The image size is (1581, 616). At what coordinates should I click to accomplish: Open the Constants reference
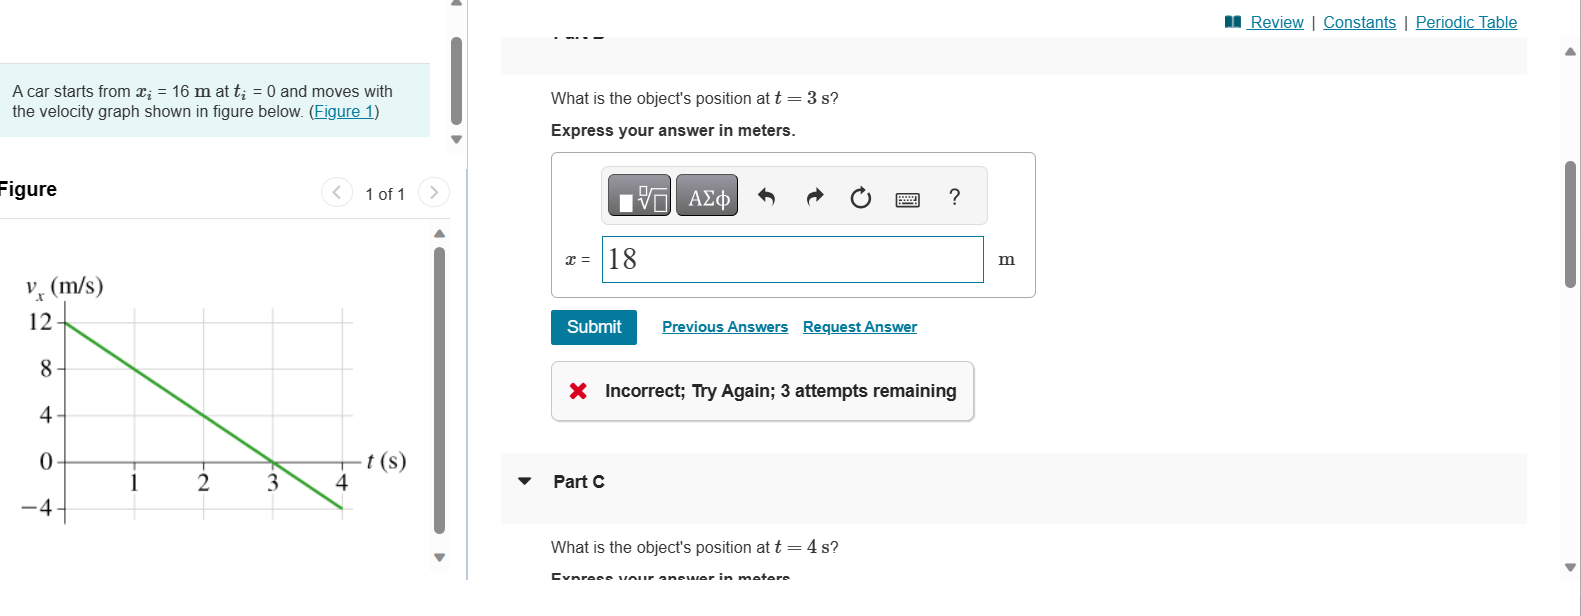[x=1359, y=21]
